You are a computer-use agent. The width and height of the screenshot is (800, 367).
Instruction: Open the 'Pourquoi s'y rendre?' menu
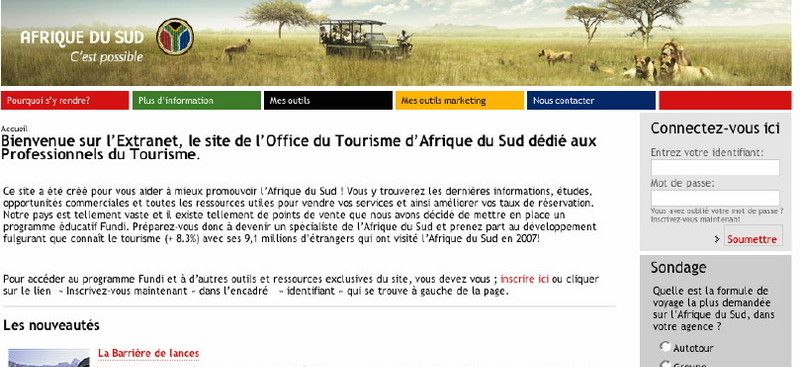pos(65,101)
